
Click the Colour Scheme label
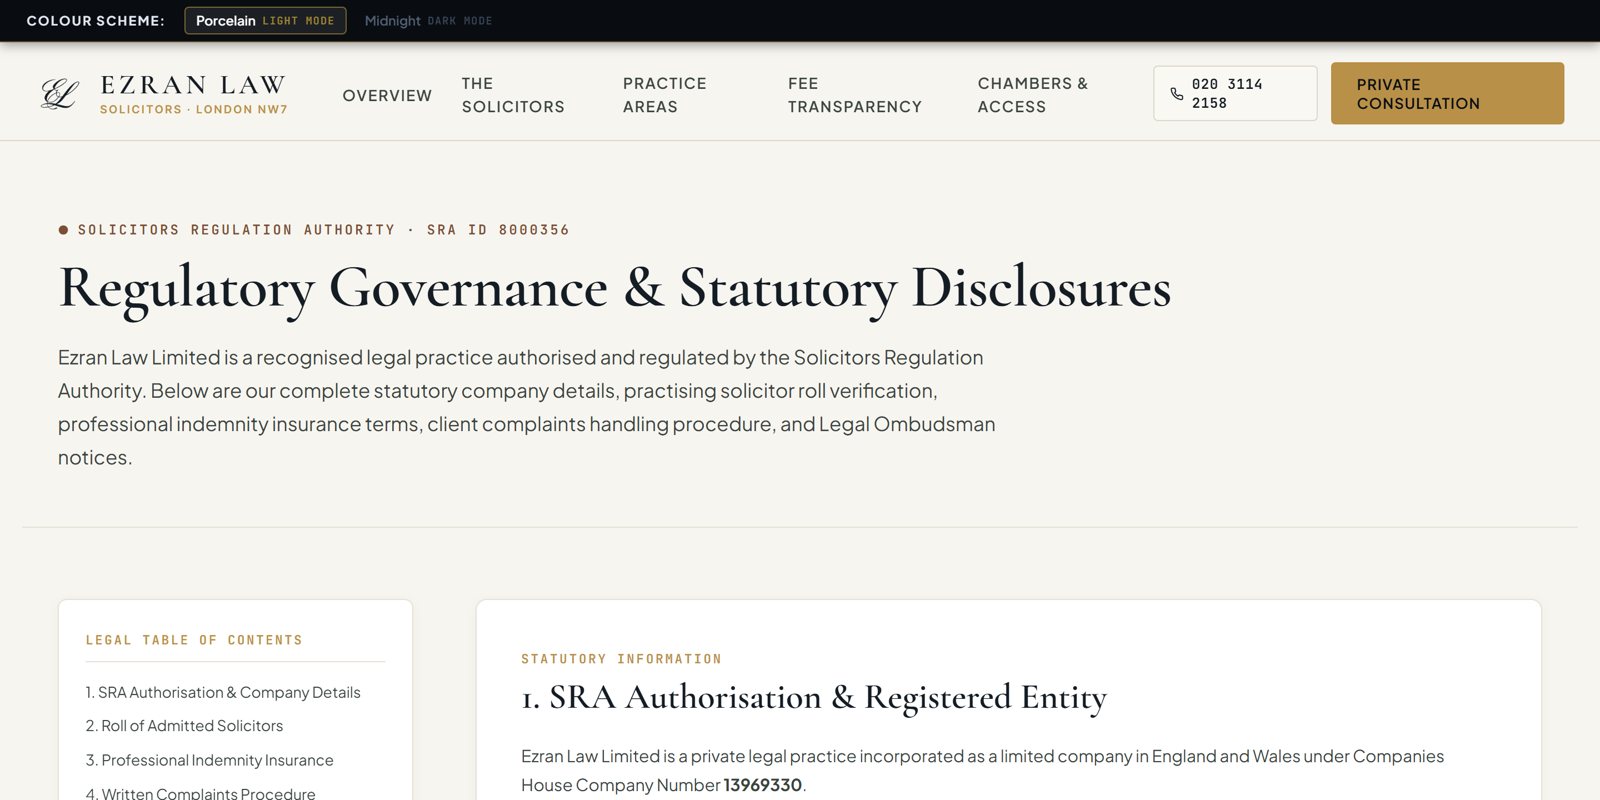click(95, 21)
